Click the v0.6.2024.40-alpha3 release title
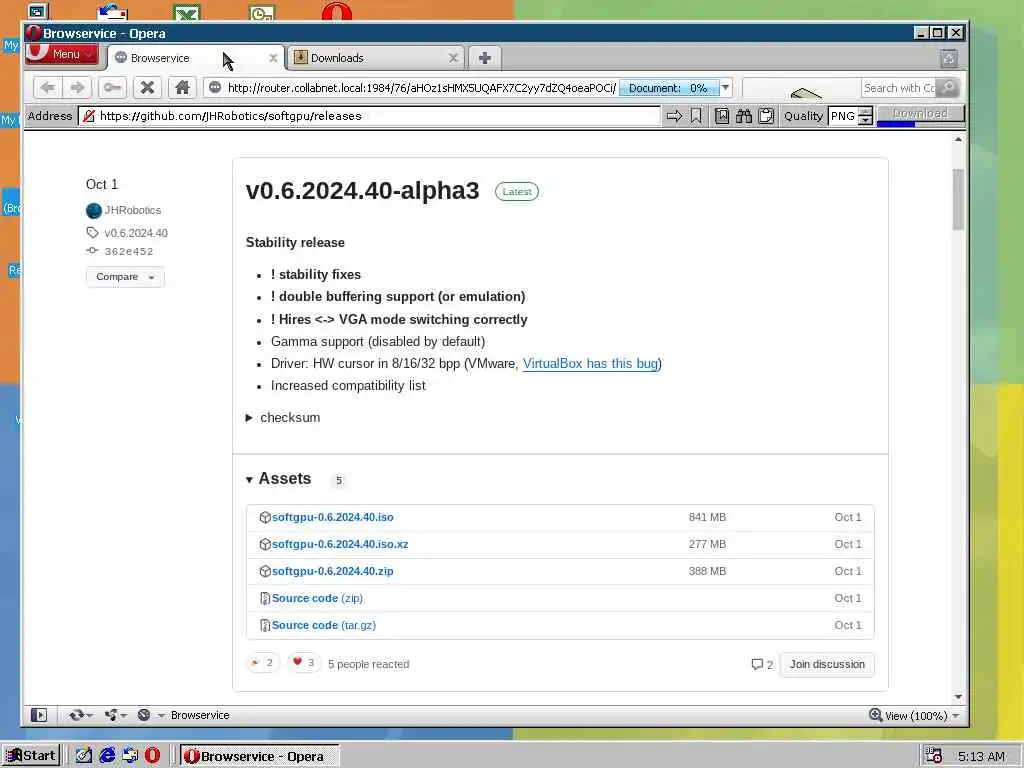This screenshot has width=1024, height=768. (362, 191)
